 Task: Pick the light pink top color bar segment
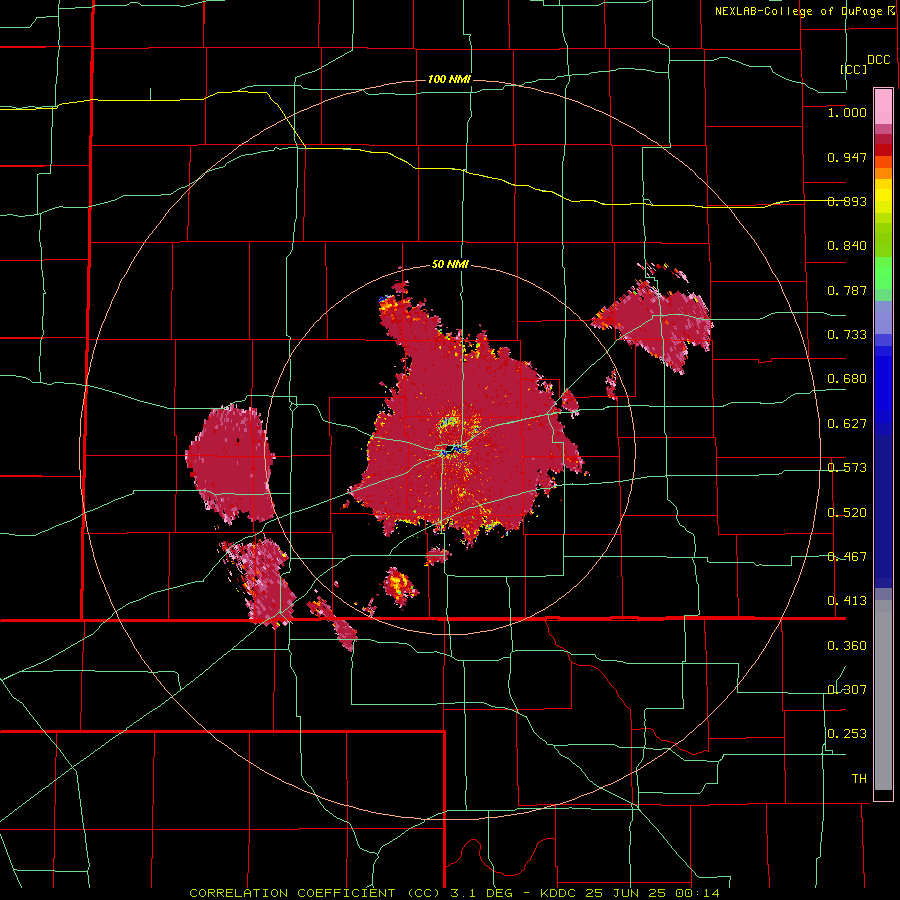(x=883, y=107)
